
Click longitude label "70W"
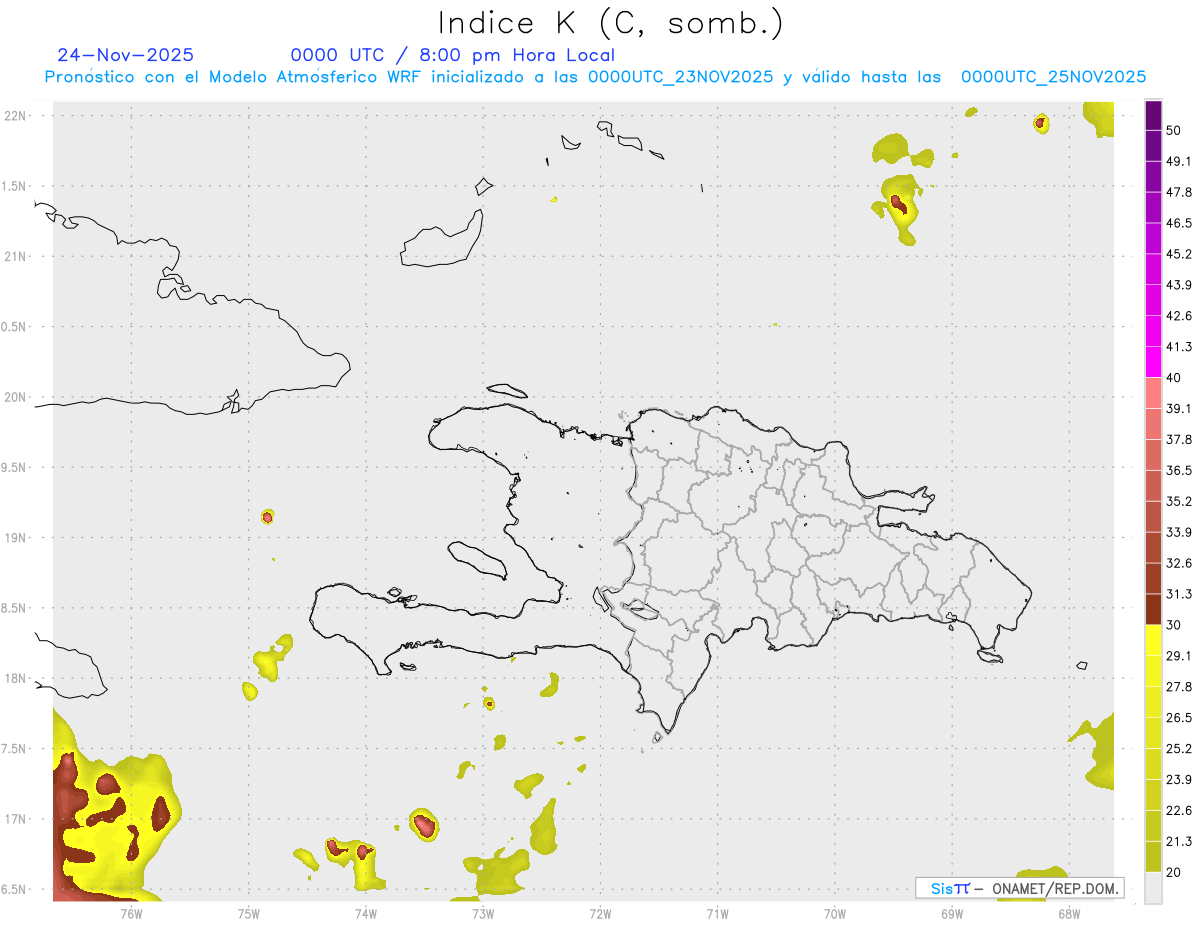pyautogui.click(x=835, y=913)
